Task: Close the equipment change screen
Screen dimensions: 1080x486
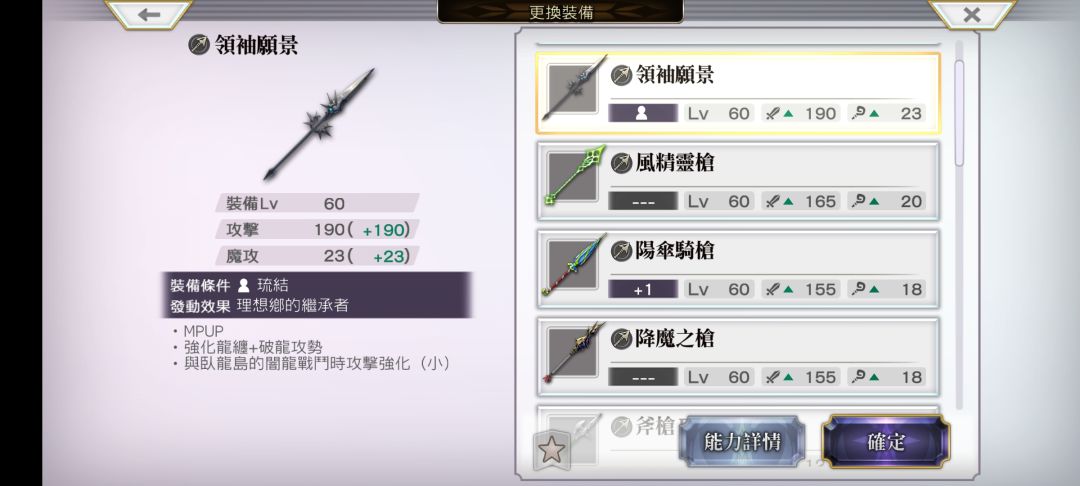Action: [x=971, y=14]
